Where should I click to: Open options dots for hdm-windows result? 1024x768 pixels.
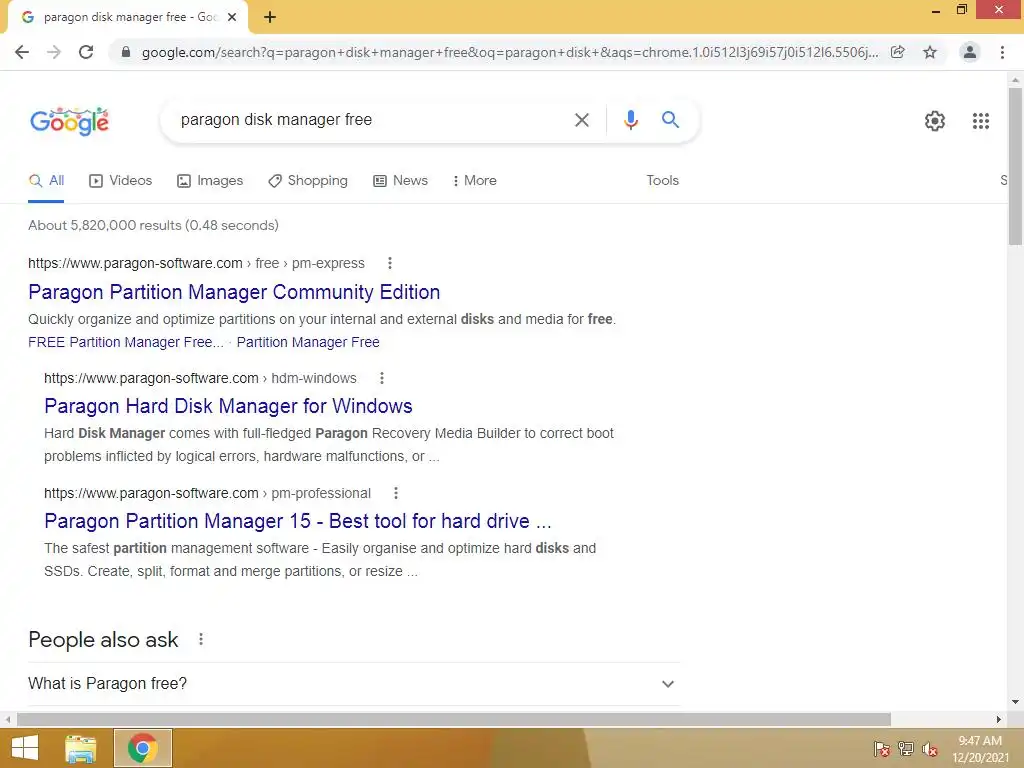point(382,378)
